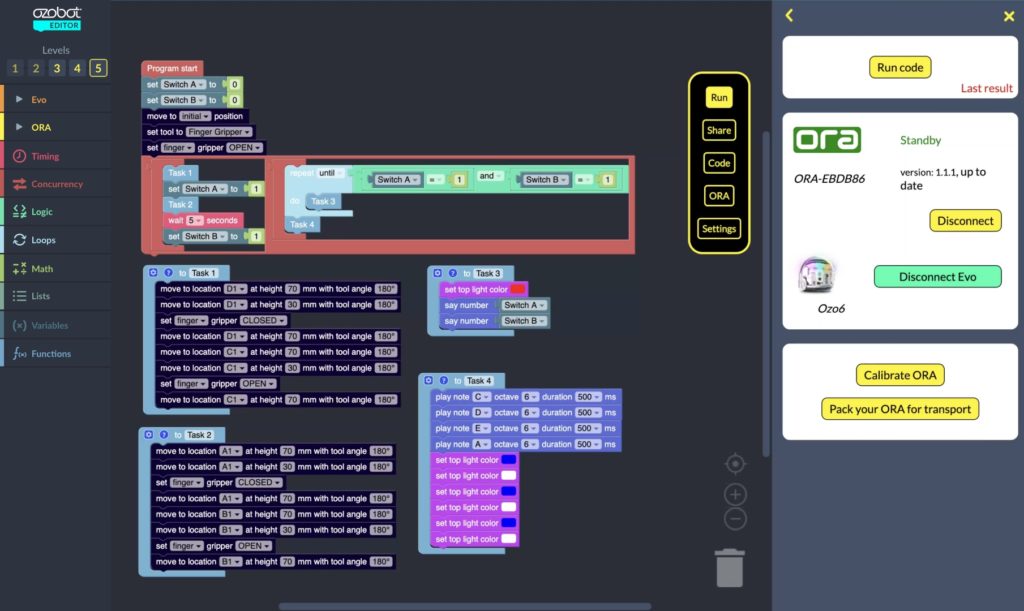Click the Ozobot Editor logo
This screenshot has height=611, width=1024.
57,18
